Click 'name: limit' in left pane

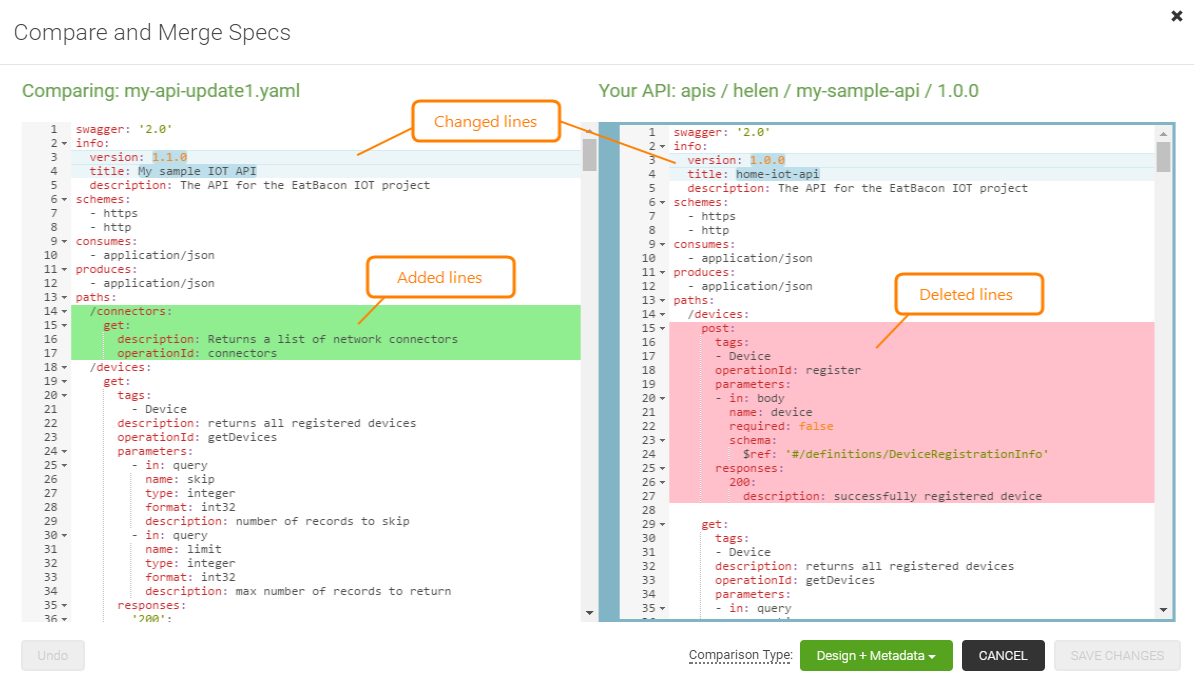point(184,549)
